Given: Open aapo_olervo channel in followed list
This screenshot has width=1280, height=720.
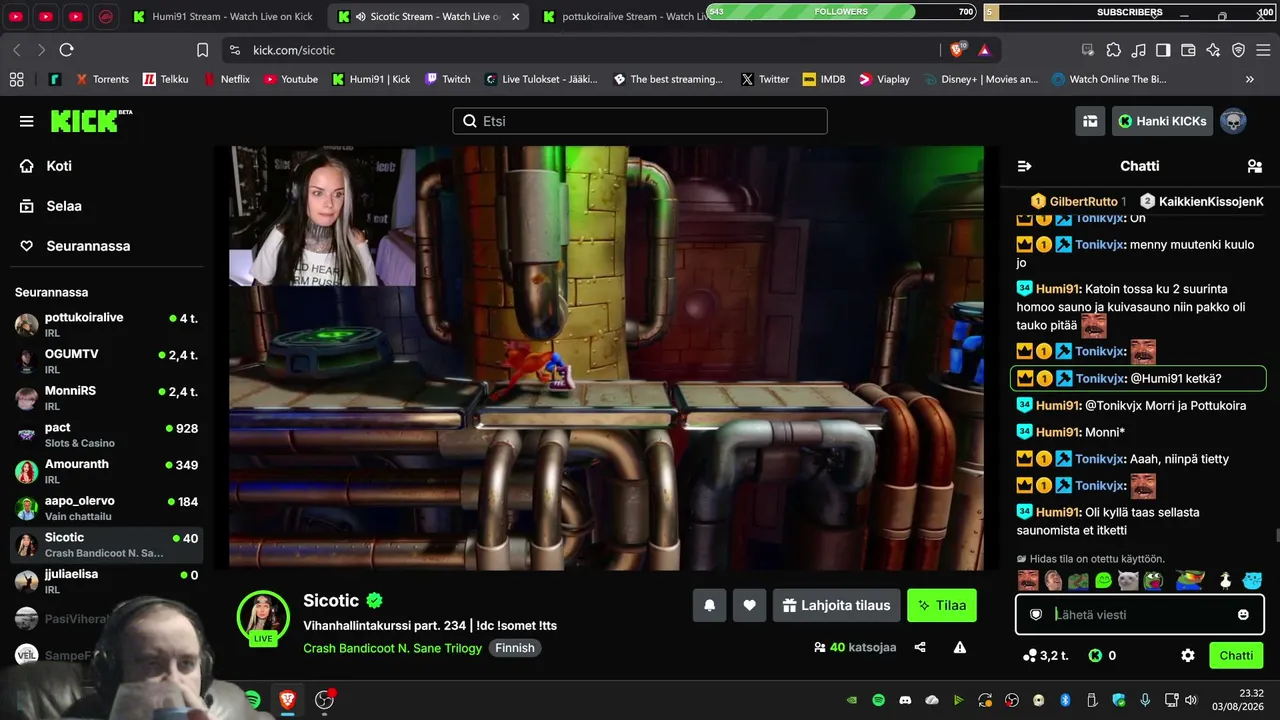Looking at the screenshot, I should coord(107,508).
